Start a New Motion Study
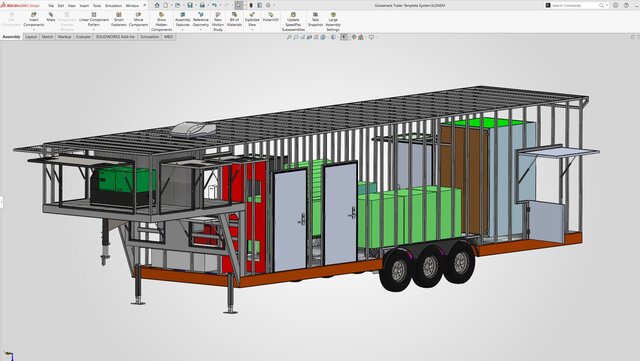Image resolution: width=640 pixels, height=361 pixels. click(x=218, y=22)
